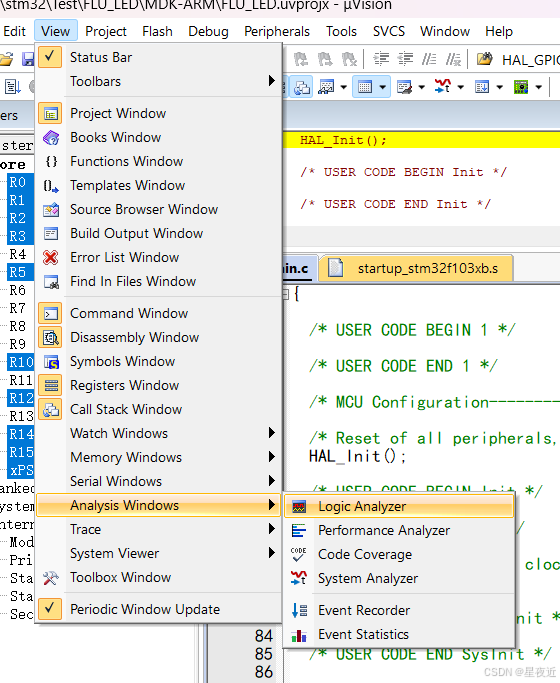The image size is (560, 683).
Task: Click the Save disk toolbar icon
Action: tap(28, 59)
